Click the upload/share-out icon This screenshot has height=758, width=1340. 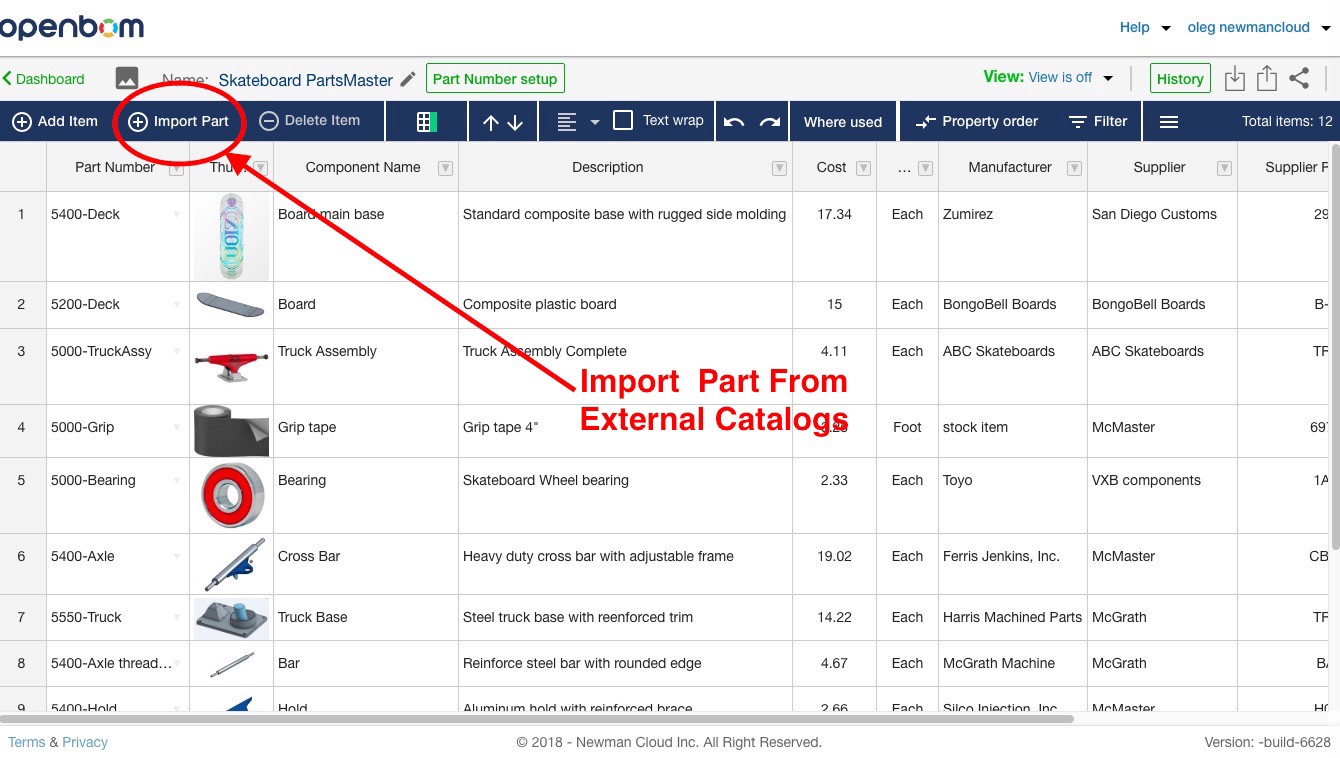tap(1267, 78)
